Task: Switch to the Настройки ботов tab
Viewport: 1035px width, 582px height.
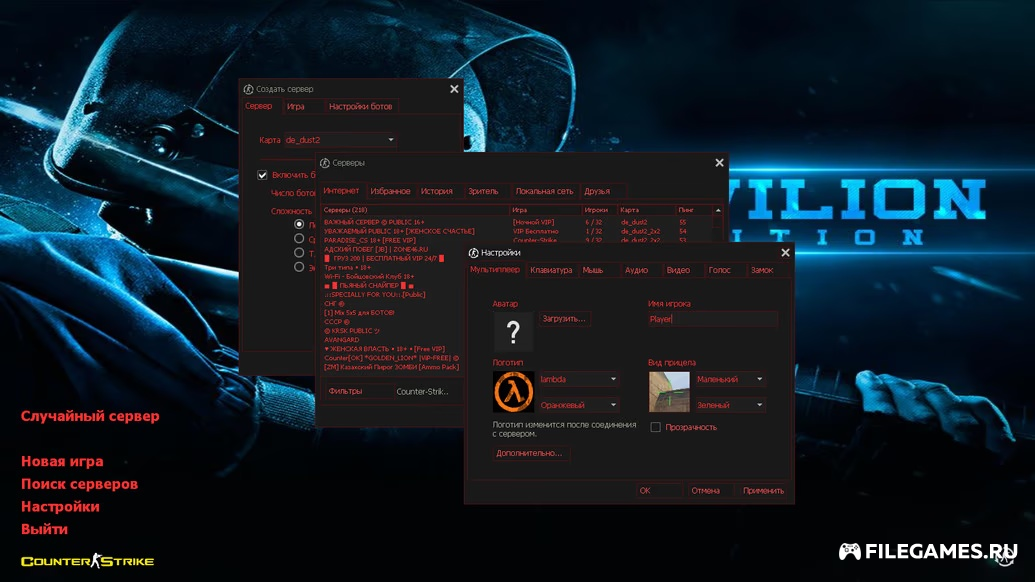Action: [x=360, y=106]
